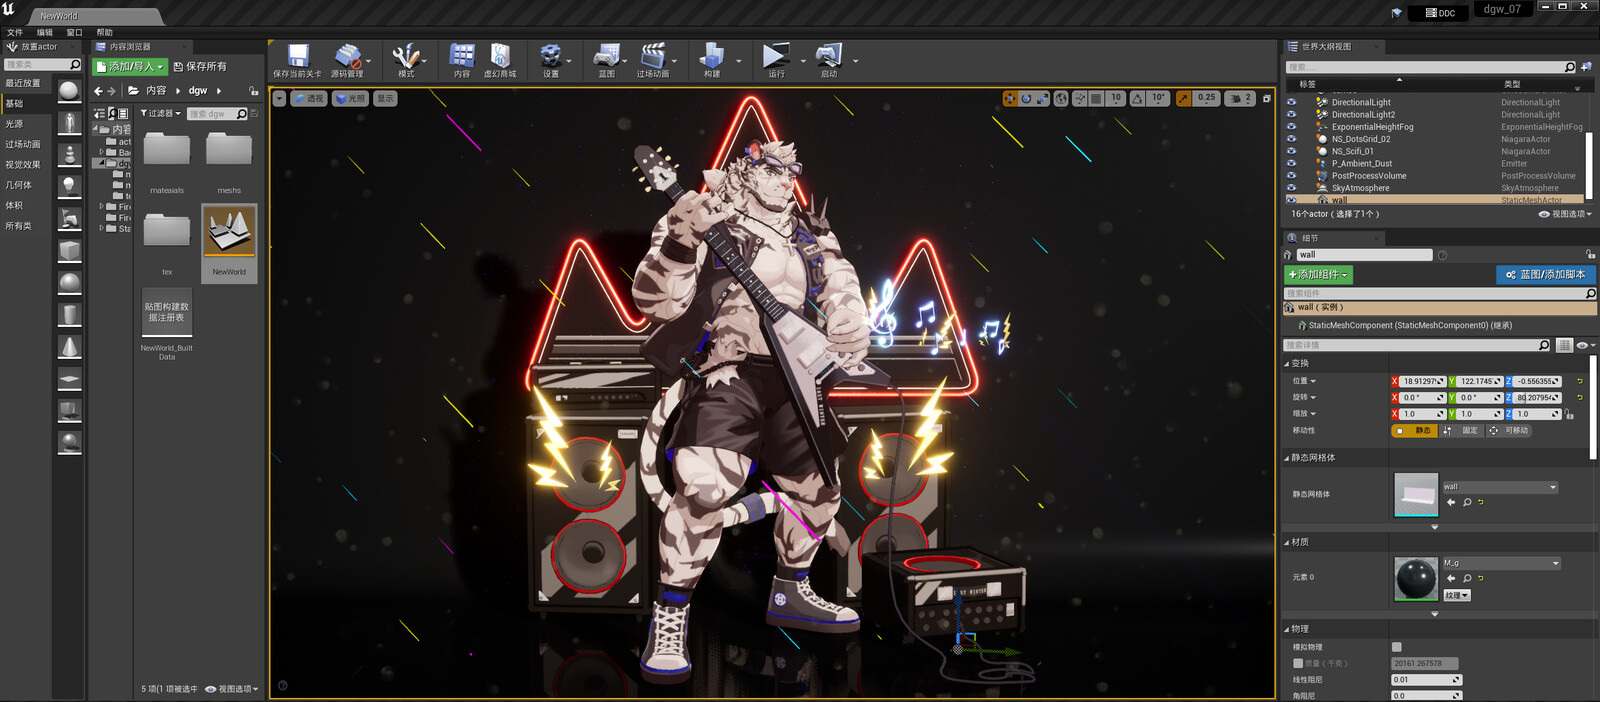The width and height of the screenshot is (1600, 702).
Task: Collapse the Materials (材质) section
Action: click(x=1287, y=542)
